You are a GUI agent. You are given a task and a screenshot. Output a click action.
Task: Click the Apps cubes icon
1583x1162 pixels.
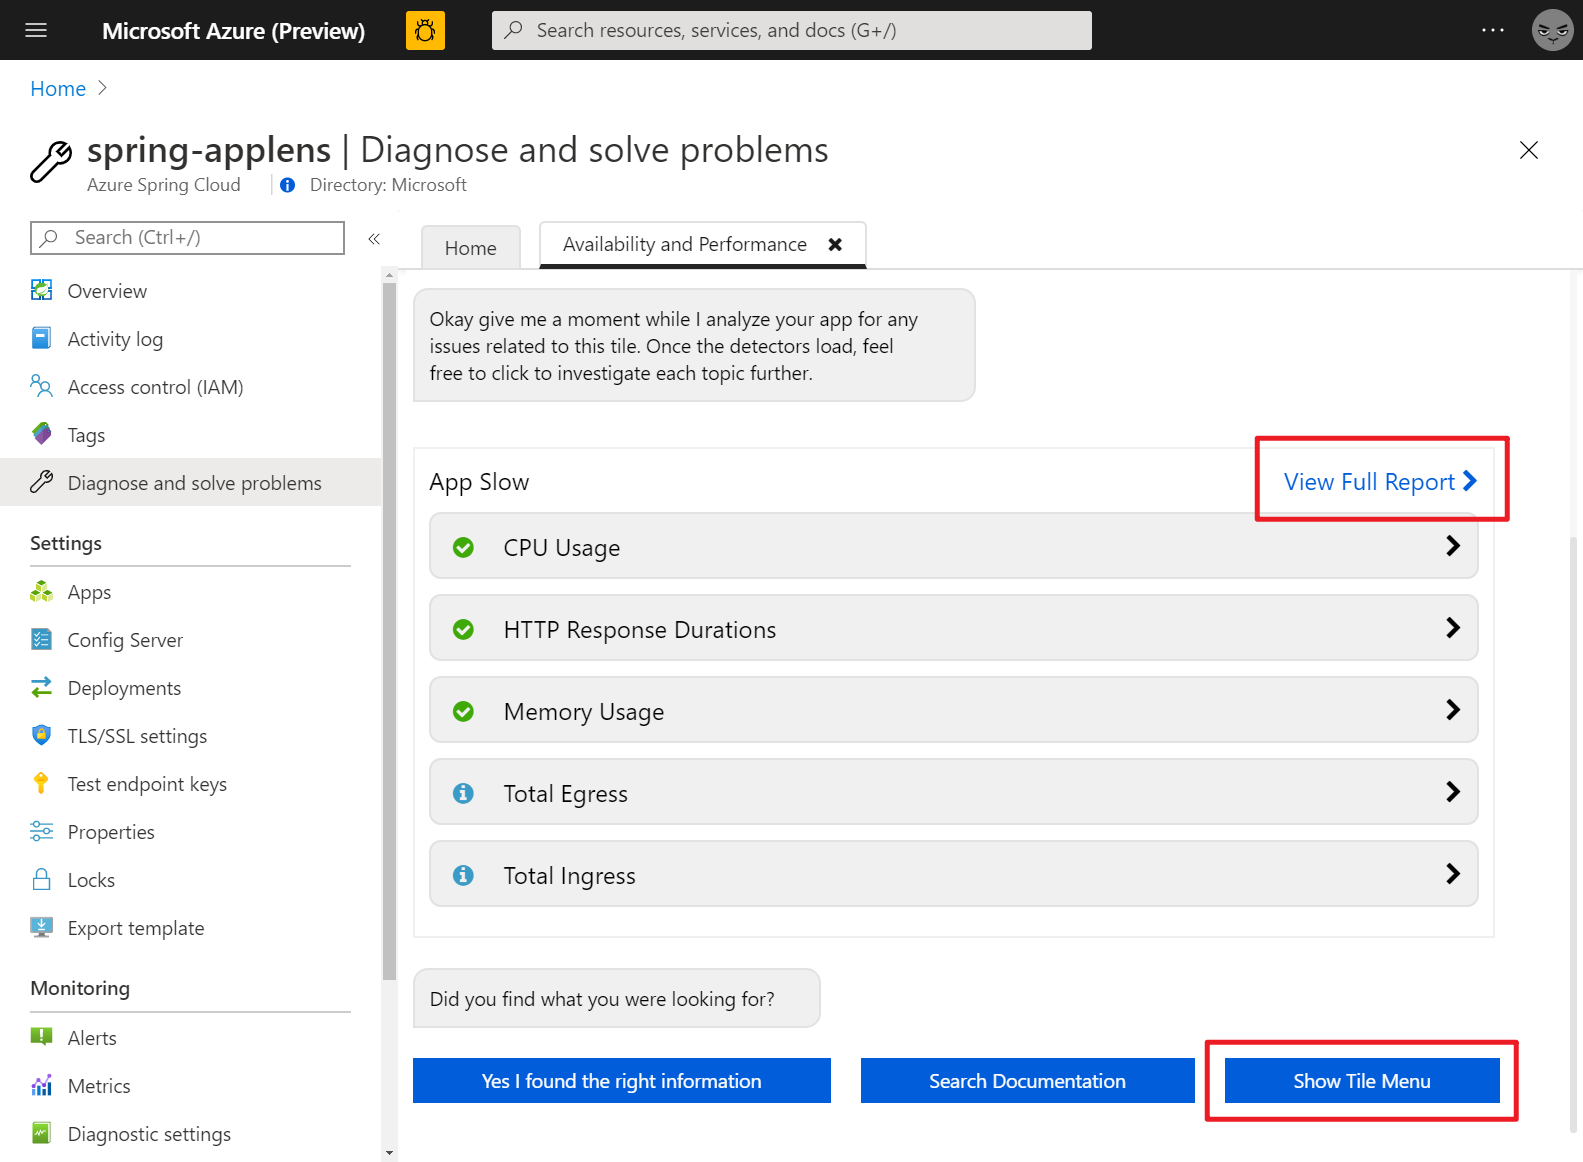click(x=41, y=591)
